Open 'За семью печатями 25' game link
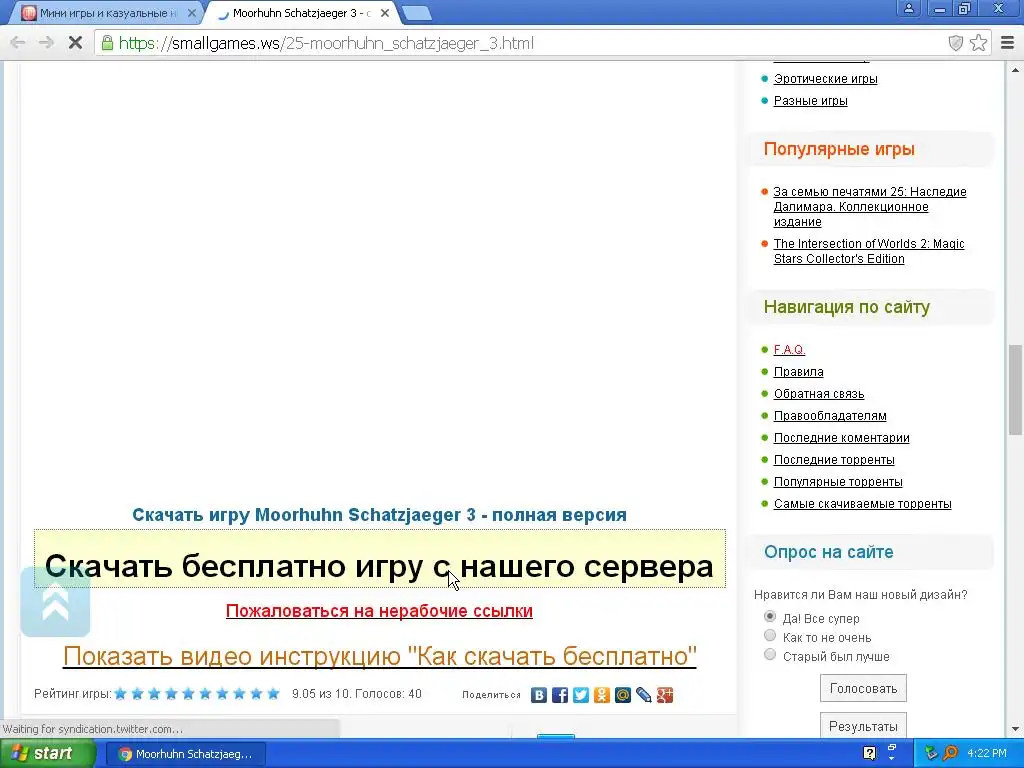Viewport: 1024px width, 768px height. (870, 206)
